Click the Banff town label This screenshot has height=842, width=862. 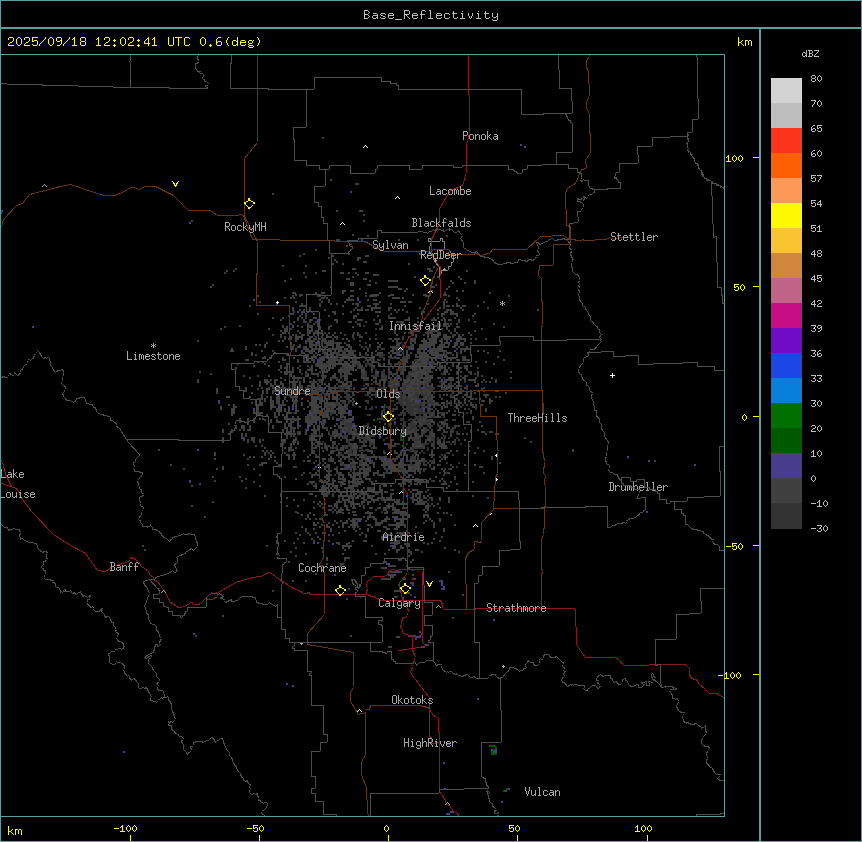coord(124,567)
